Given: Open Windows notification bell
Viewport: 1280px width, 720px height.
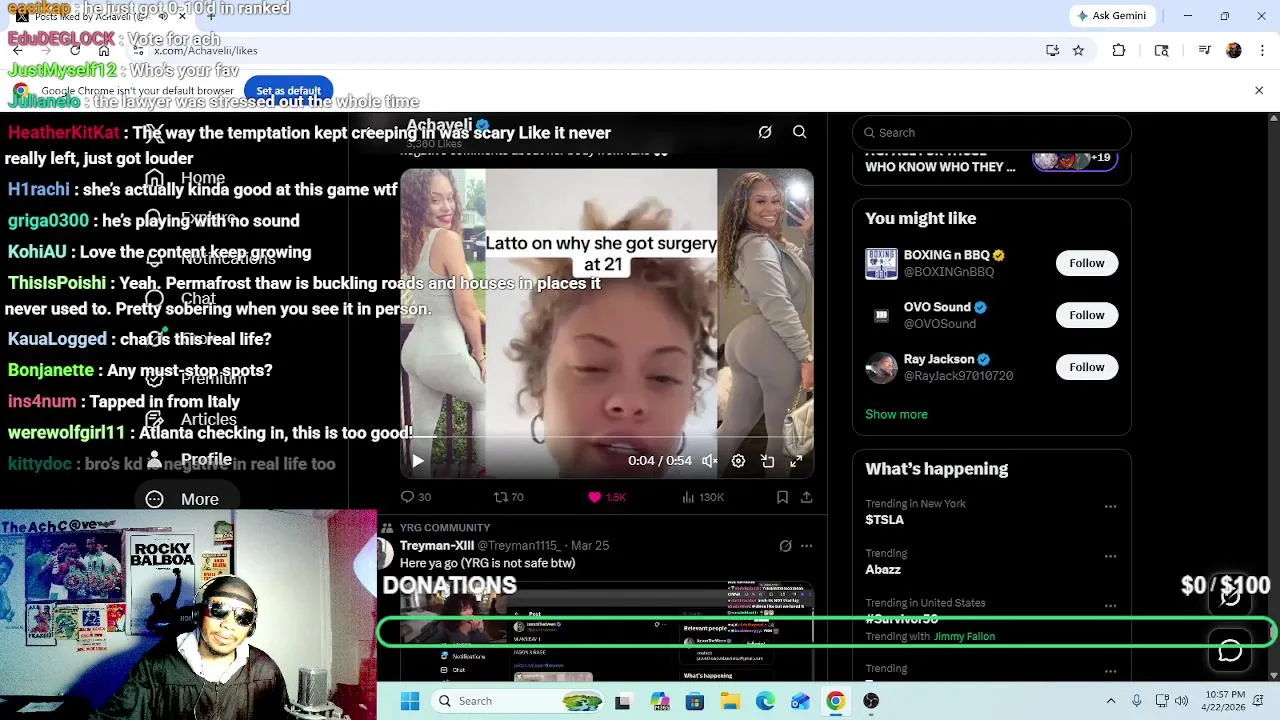Looking at the screenshot, I should [x=1261, y=701].
